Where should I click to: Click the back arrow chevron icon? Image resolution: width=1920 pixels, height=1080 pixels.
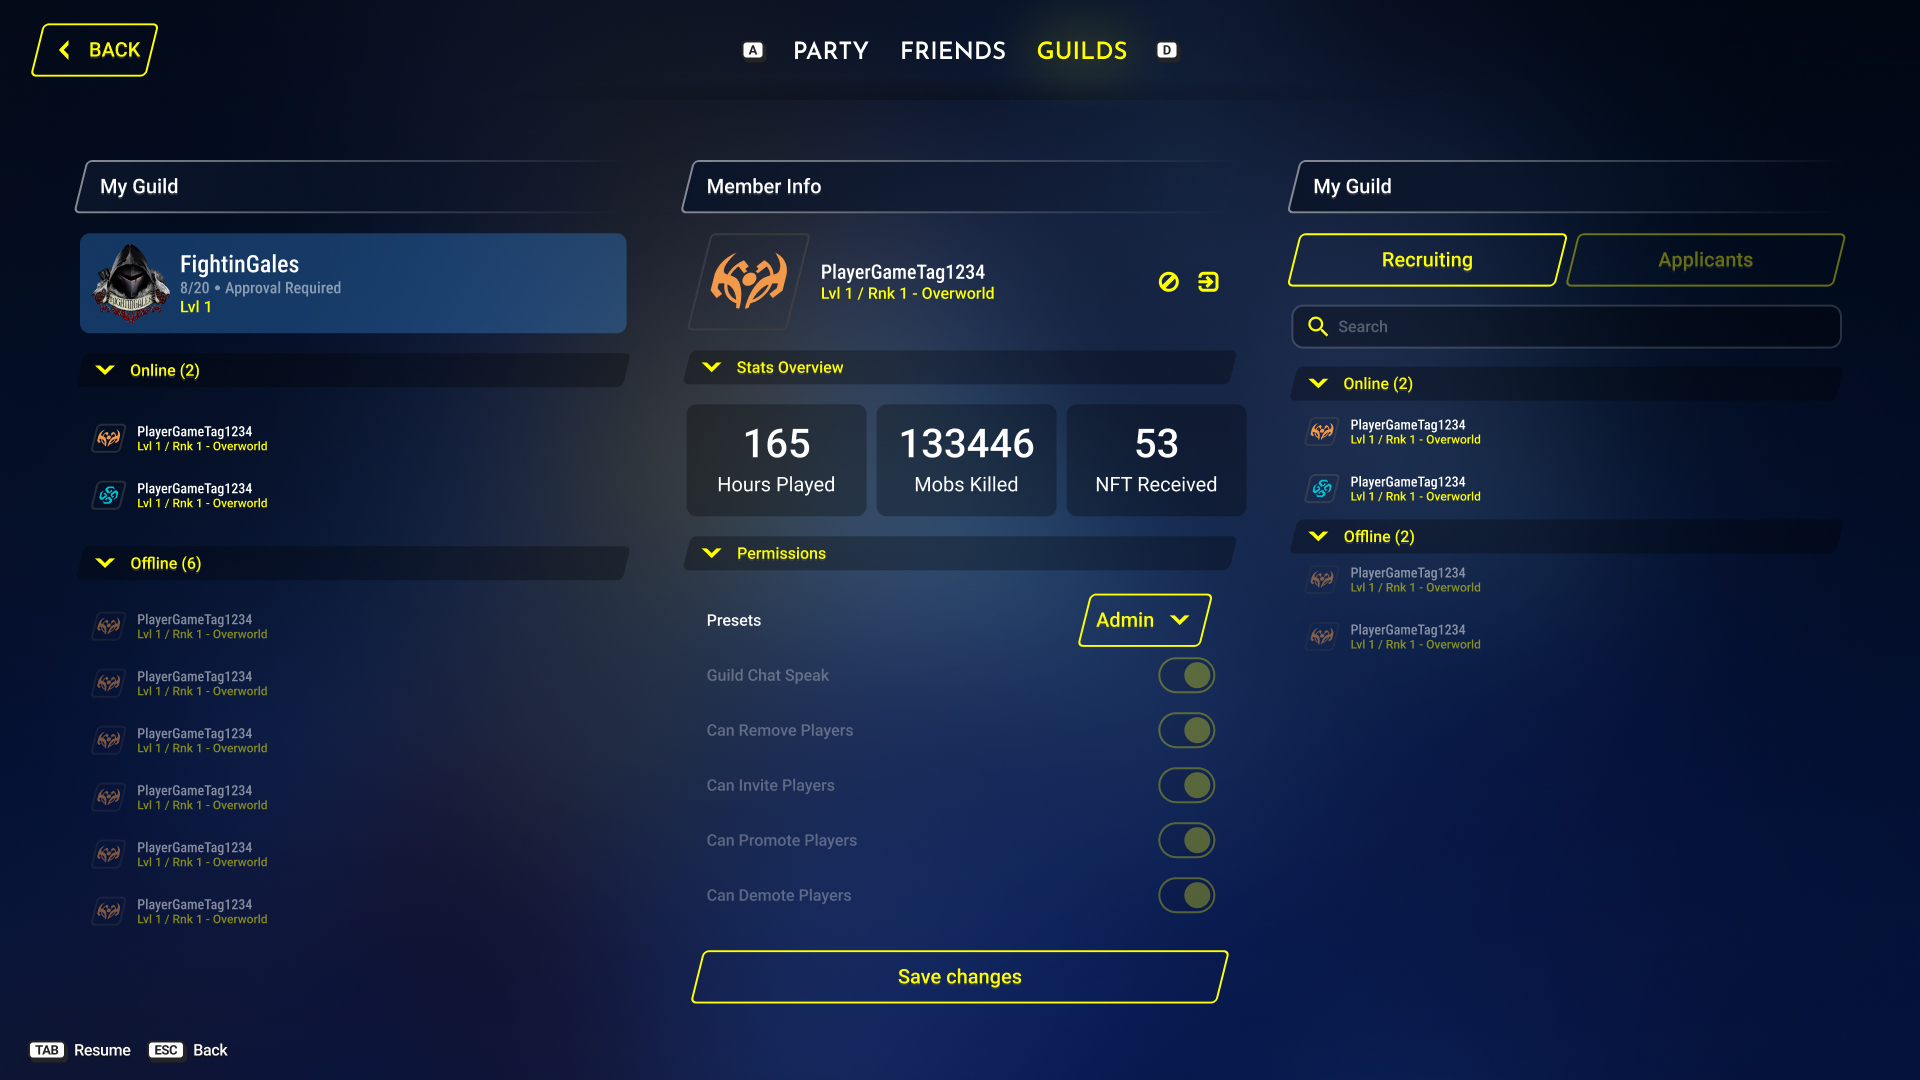[65, 50]
